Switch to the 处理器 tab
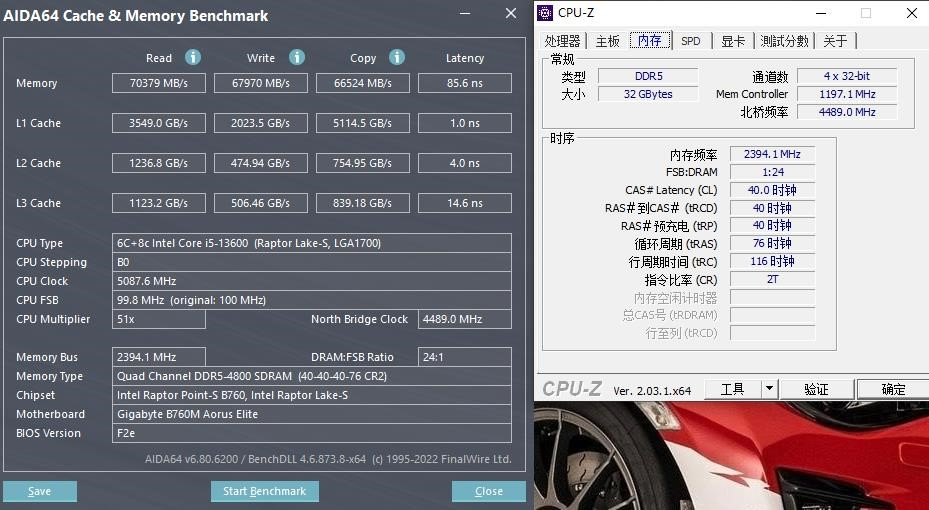 (x=562, y=41)
